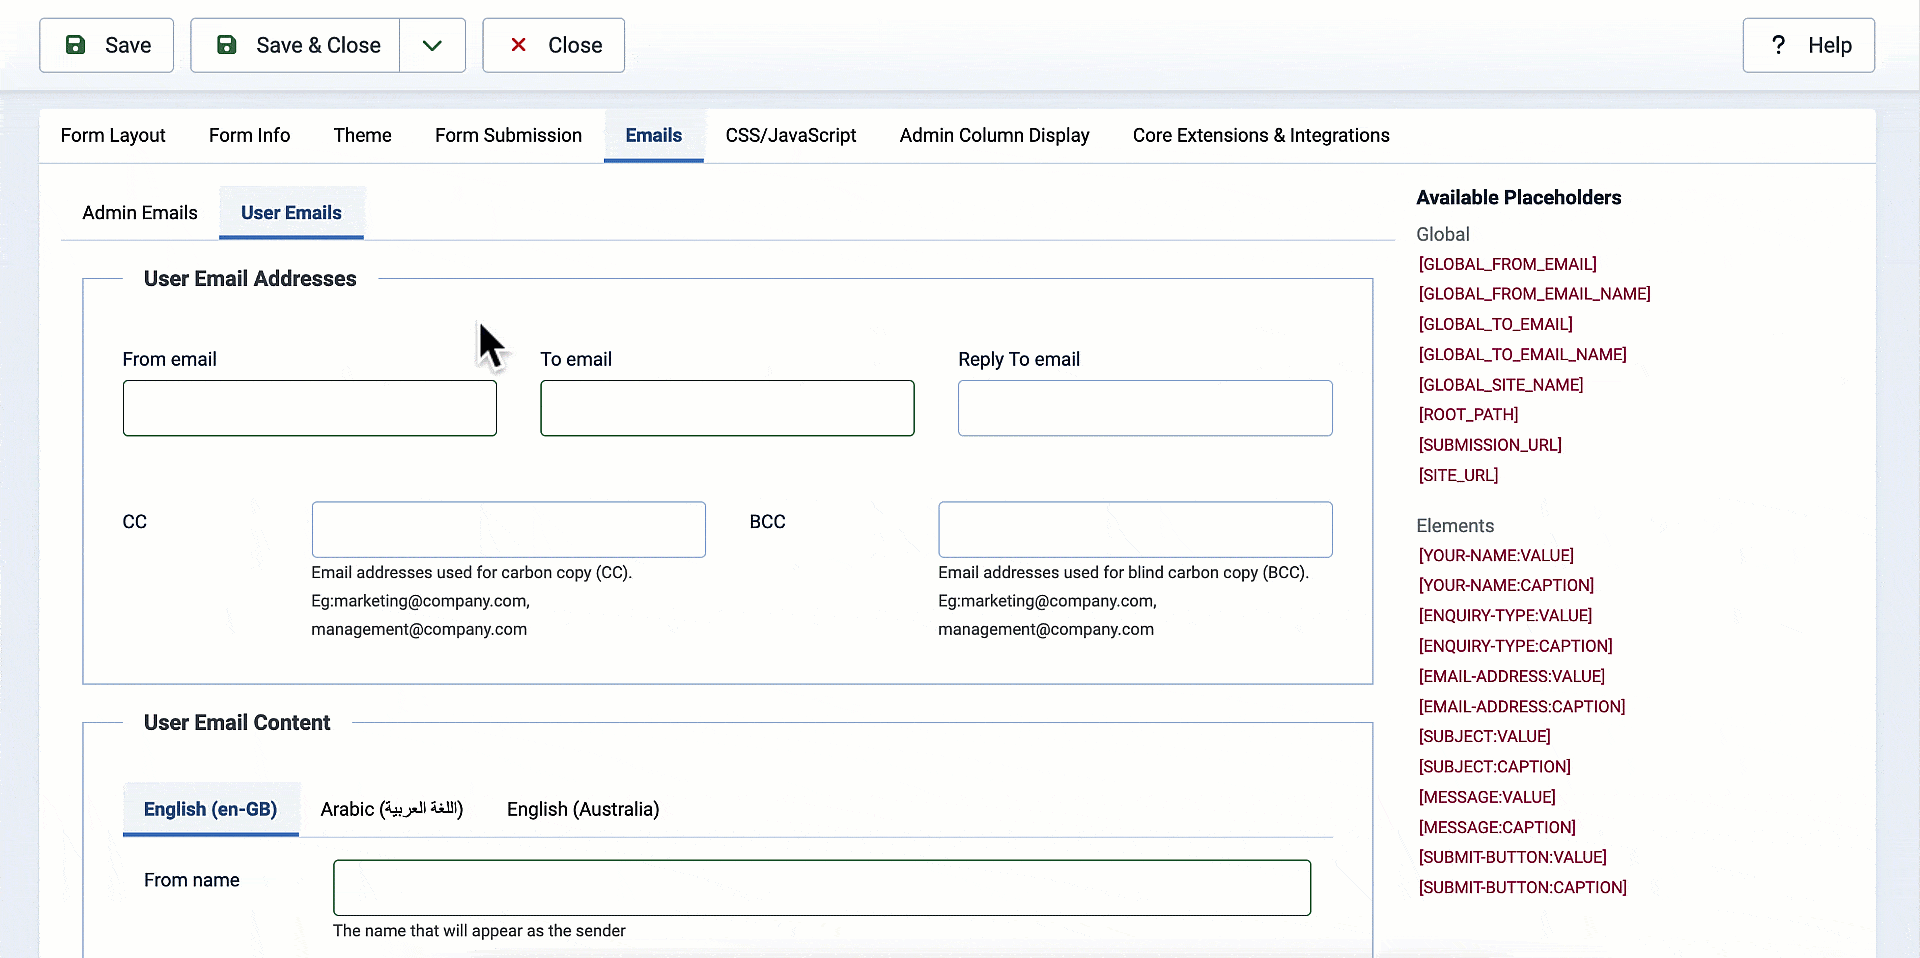The image size is (1920, 958).
Task: Insert [ROOT_PATH] placeholder
Action: tap(1468, 414)
